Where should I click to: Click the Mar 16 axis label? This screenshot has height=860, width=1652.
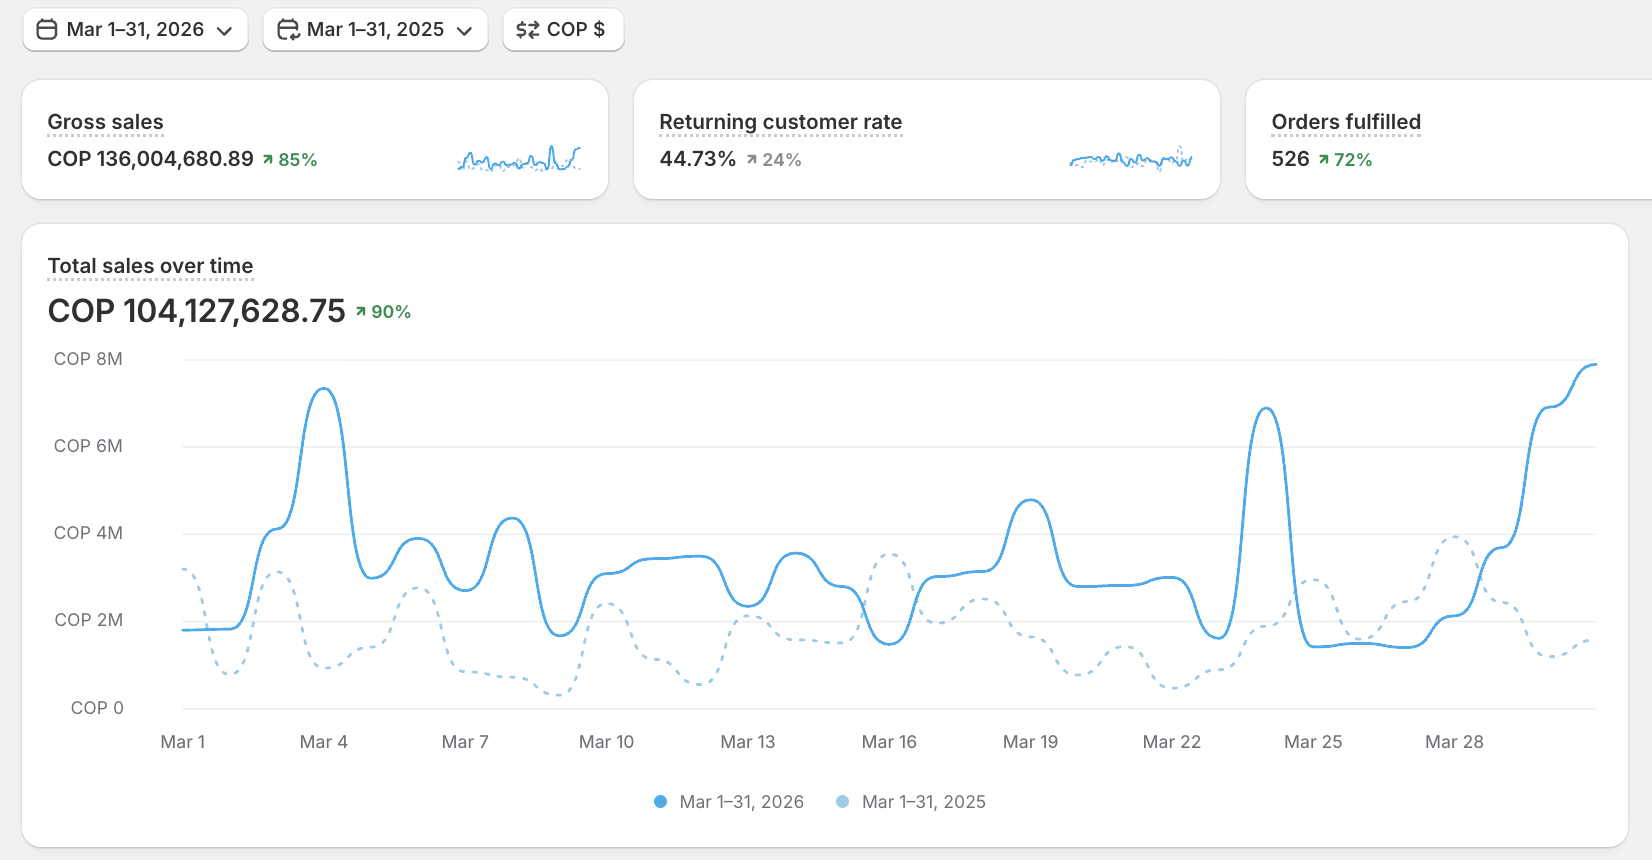point(889,742)
